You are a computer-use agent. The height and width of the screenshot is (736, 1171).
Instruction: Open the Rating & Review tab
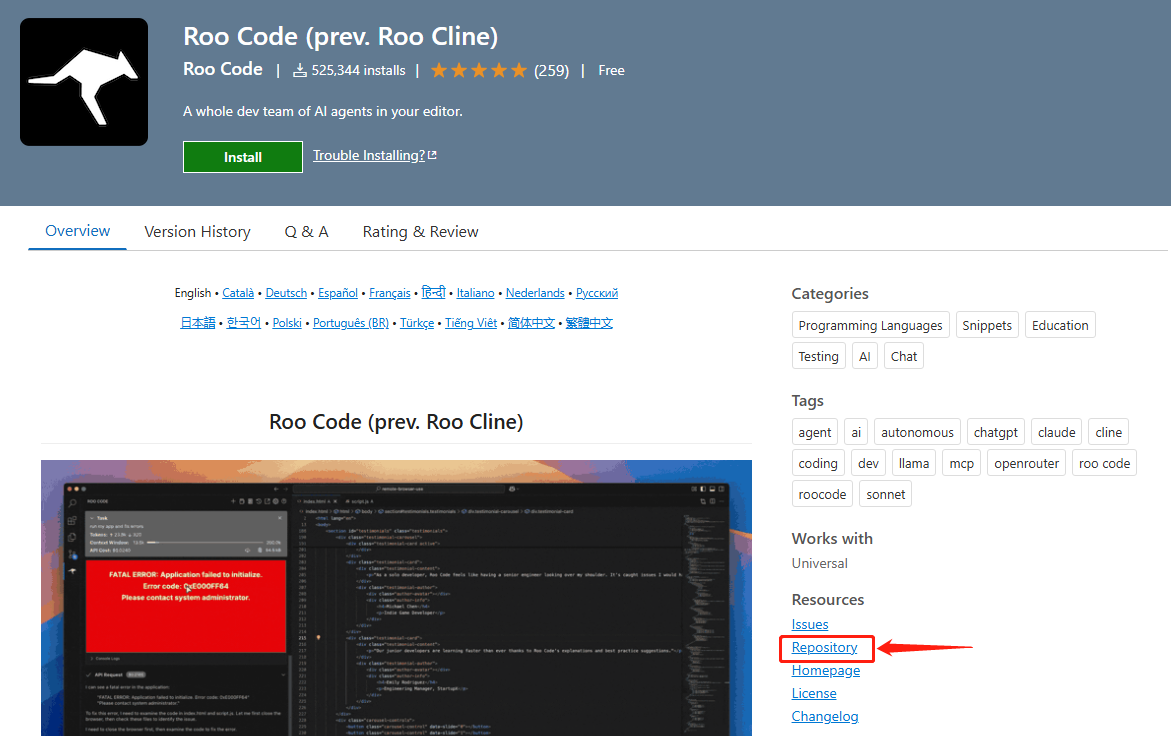click(x=420, y=232)
